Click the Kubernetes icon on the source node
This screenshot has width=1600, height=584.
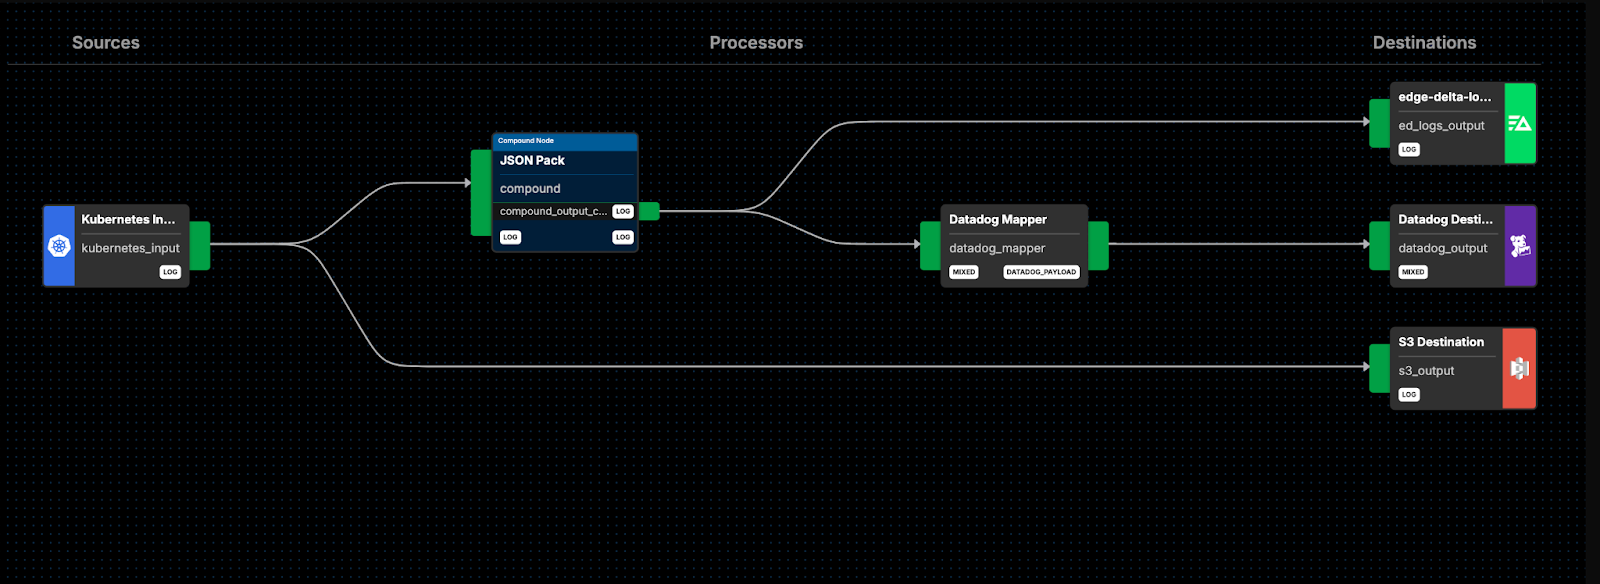[59, 246]
